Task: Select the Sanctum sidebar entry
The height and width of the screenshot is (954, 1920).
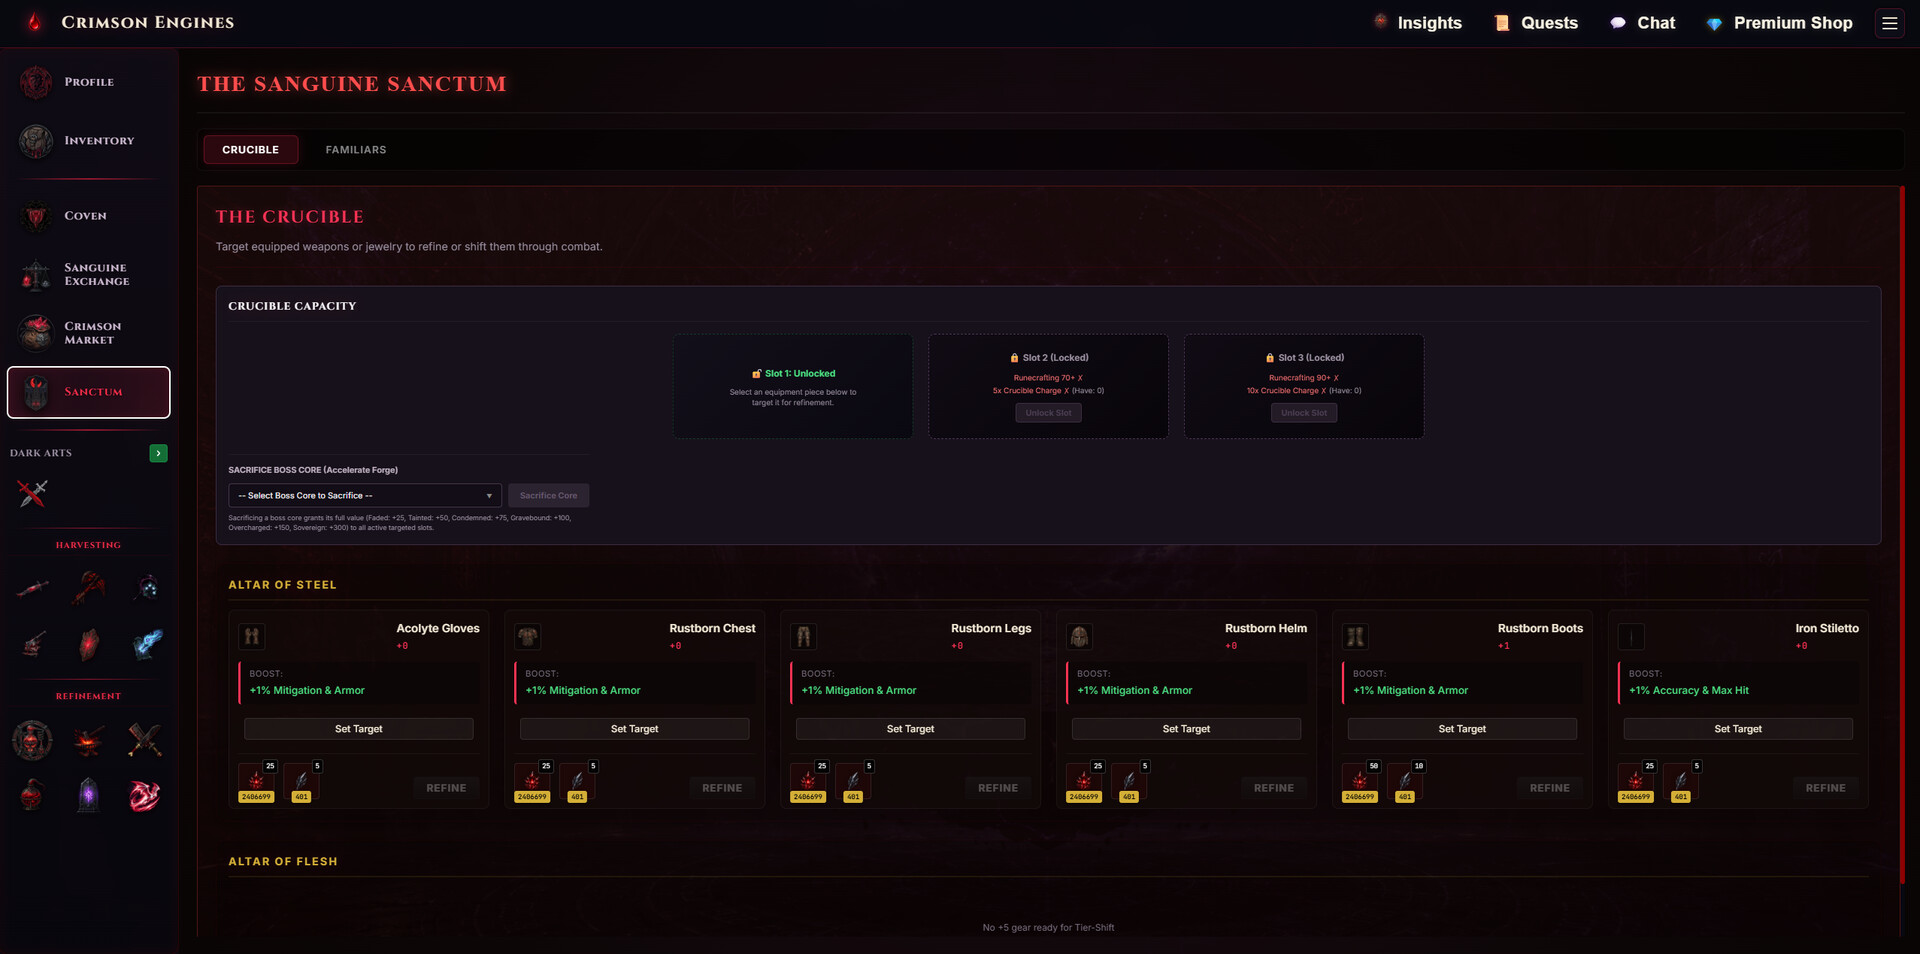Action: (x=88, y=392)
